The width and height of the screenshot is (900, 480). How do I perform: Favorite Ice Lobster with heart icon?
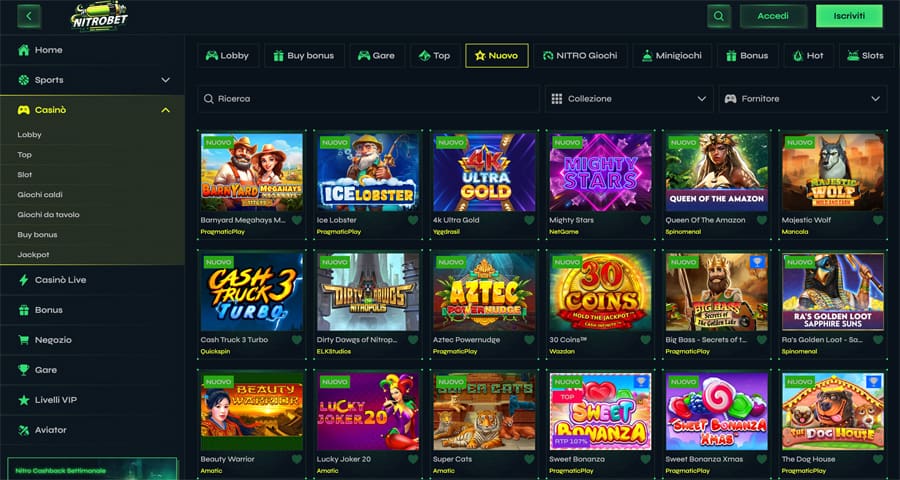(413, 220)
